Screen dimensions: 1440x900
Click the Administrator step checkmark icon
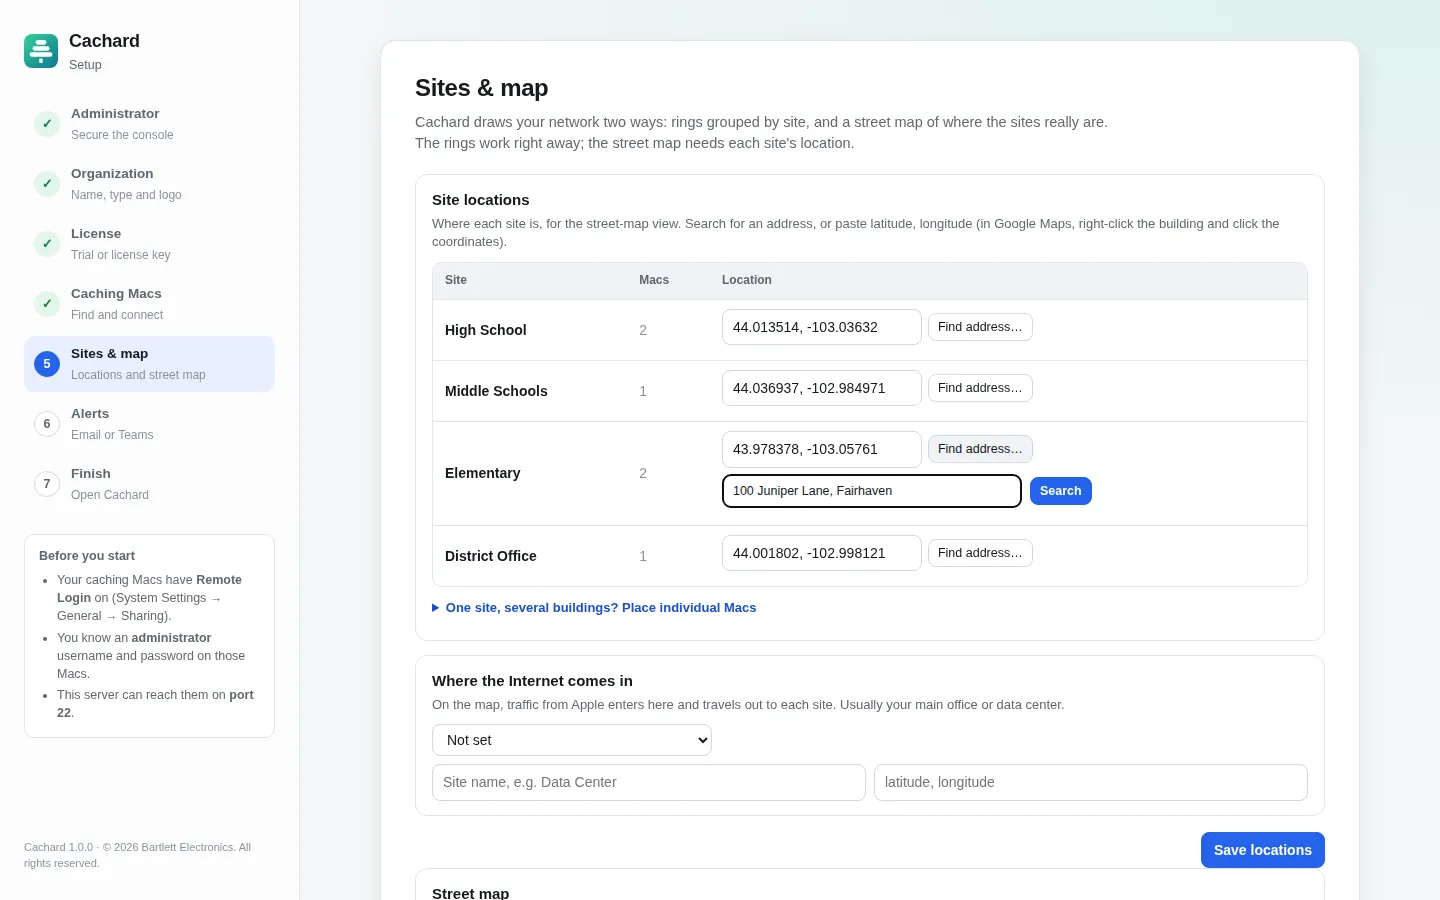tap(47, 124)
